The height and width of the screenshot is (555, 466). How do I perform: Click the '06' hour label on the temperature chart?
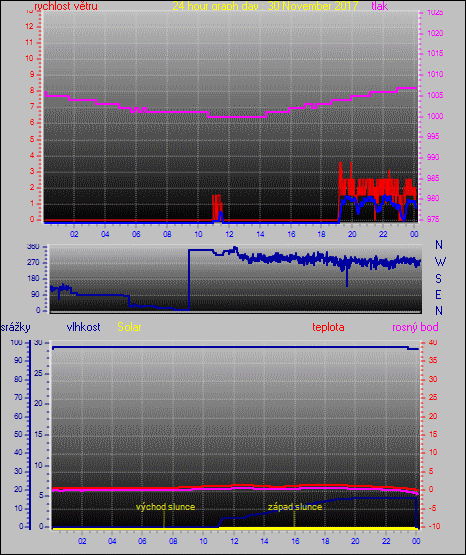click(x=142, y=541)
